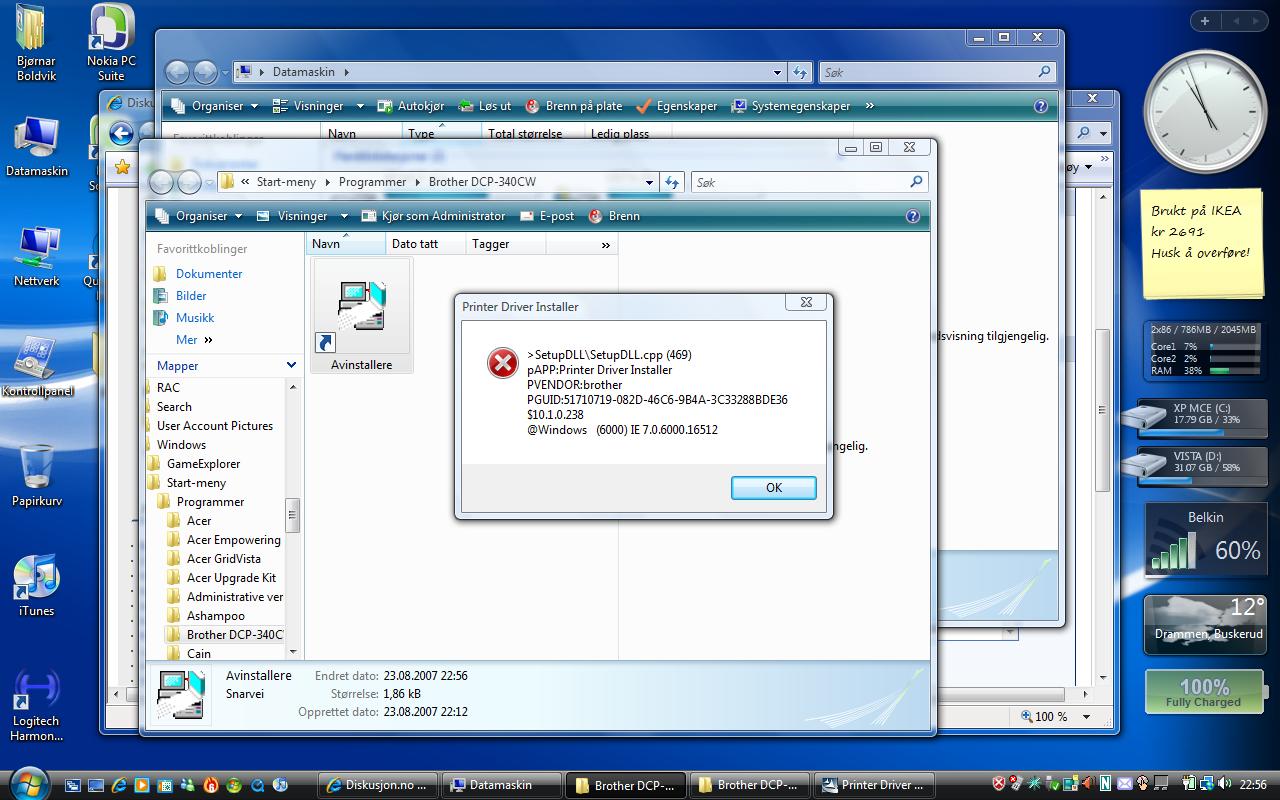The image size is (1280, 800).
Task: Click Start-meny breadcrumb in address bar
Action: pyautogui.click(x=286, y=182)
